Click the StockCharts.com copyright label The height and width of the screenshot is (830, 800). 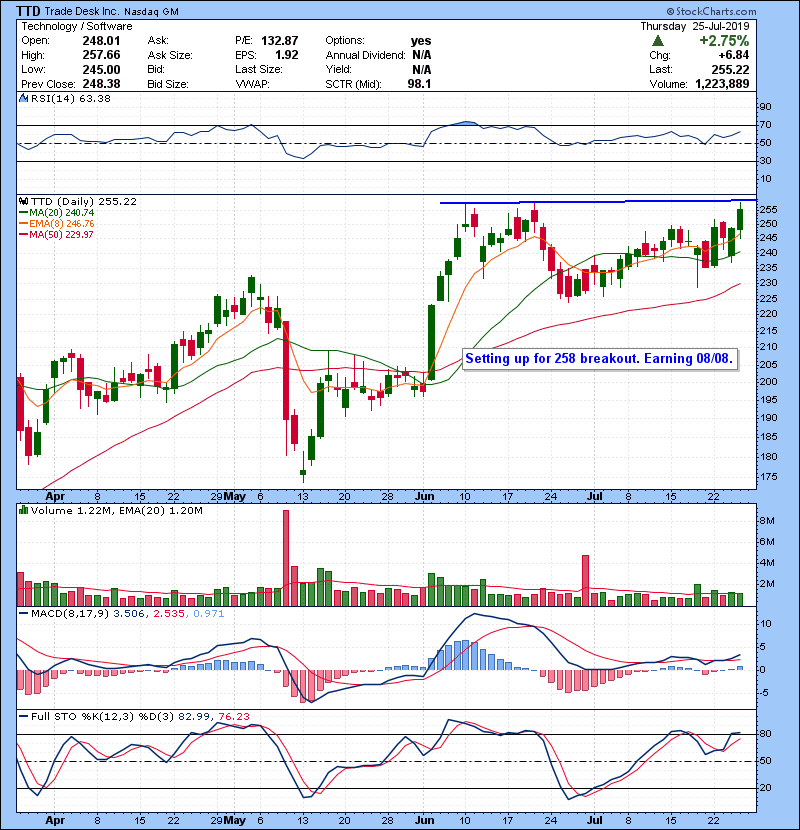tap(711, 11)
